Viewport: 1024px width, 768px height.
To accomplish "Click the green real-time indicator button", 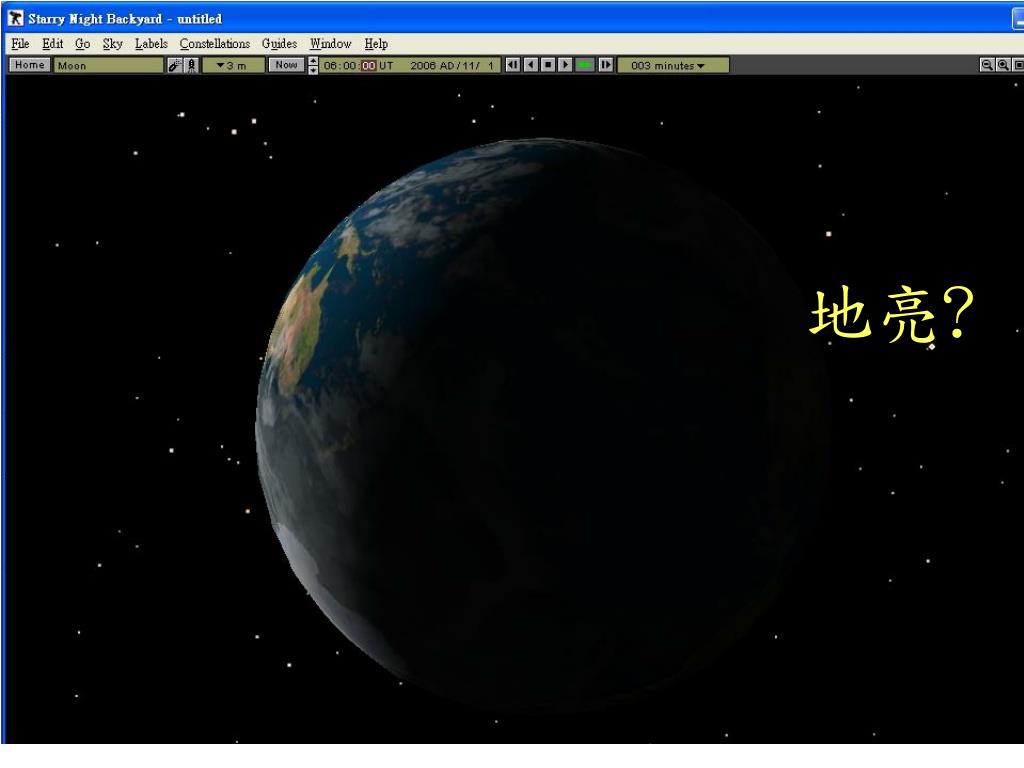I will [584, 65].
